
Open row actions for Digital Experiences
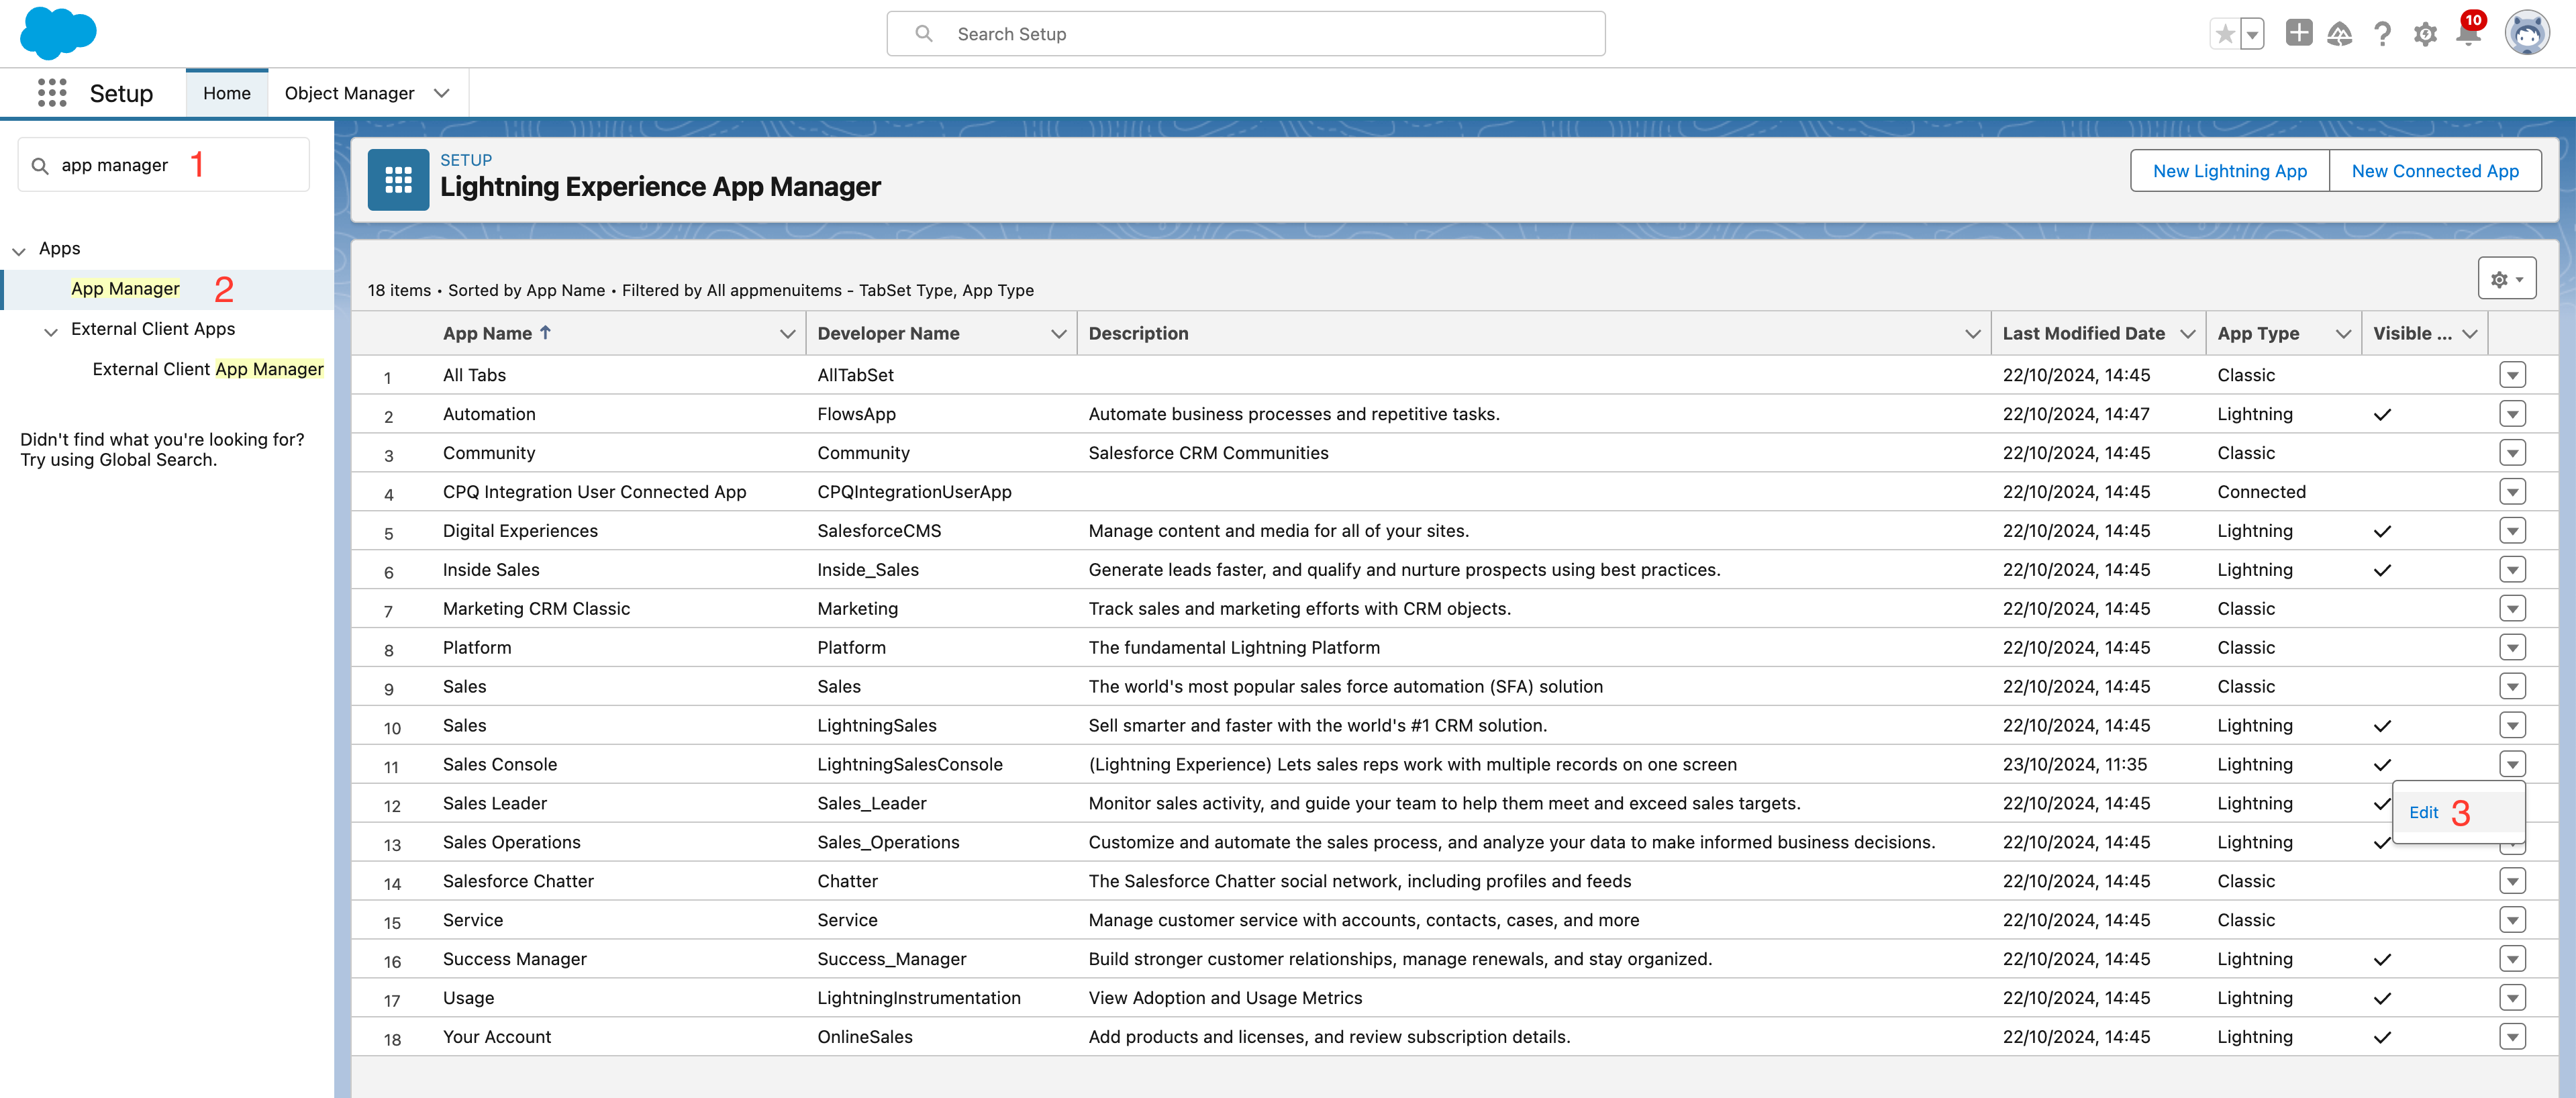pyautogui.click(x=2512, y=531)
